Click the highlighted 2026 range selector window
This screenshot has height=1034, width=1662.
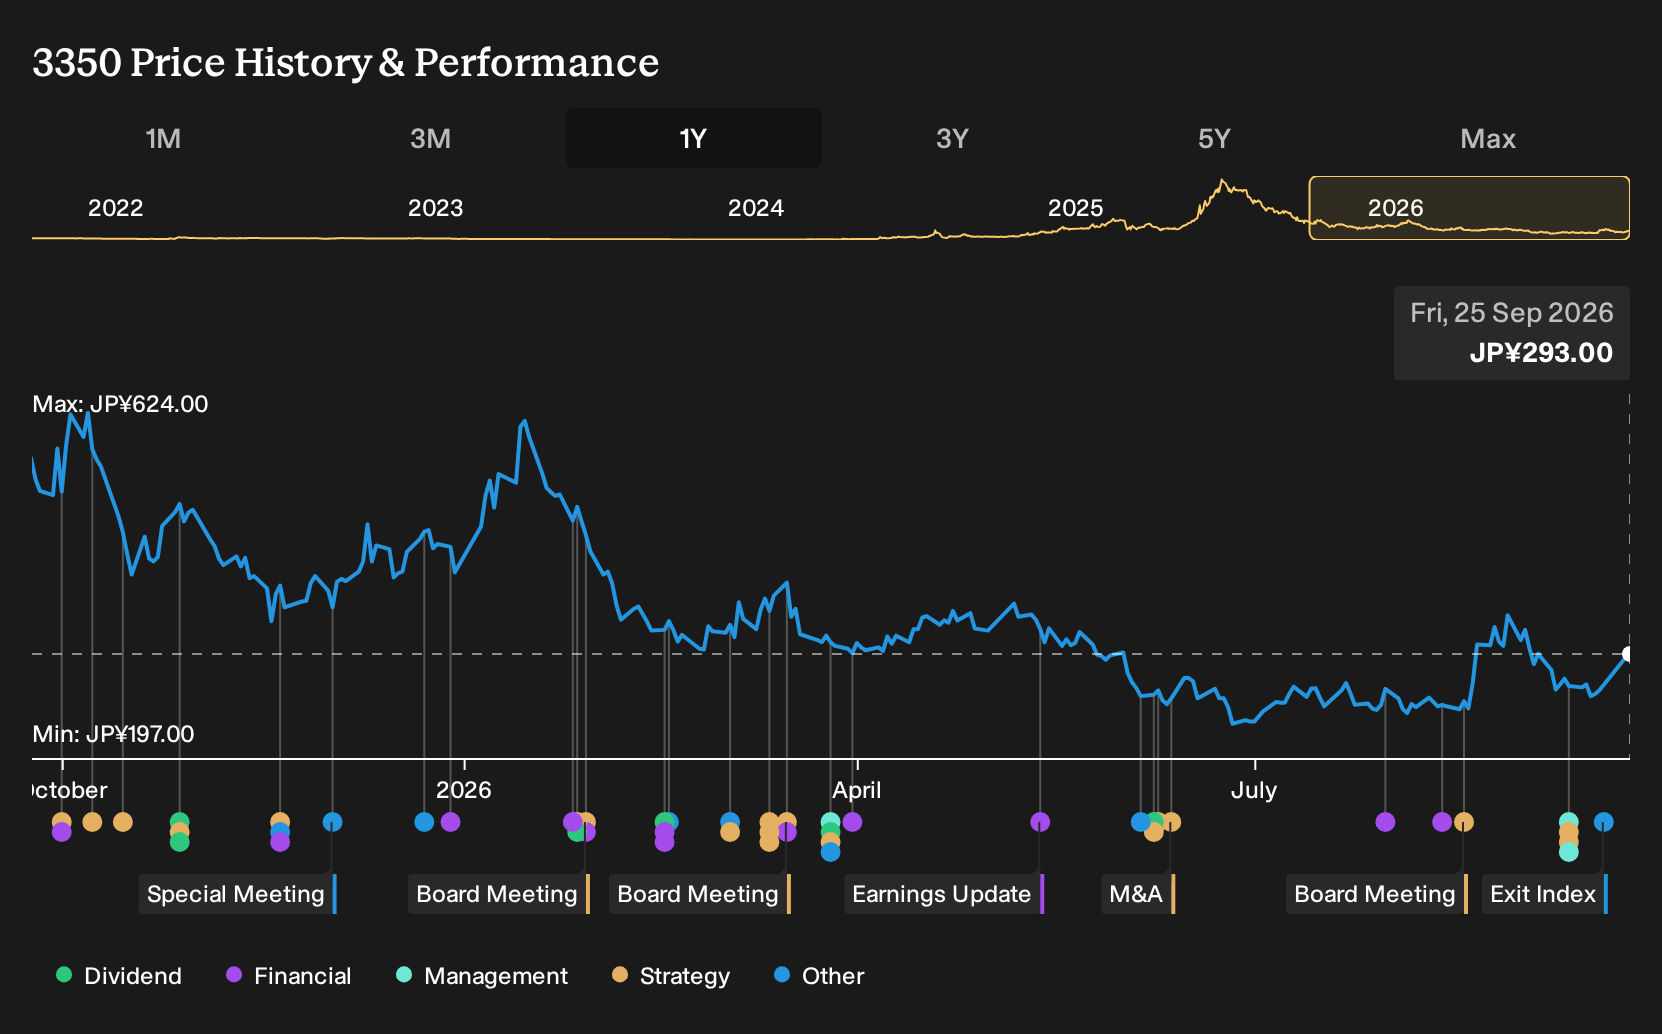tap(1469, 208)
